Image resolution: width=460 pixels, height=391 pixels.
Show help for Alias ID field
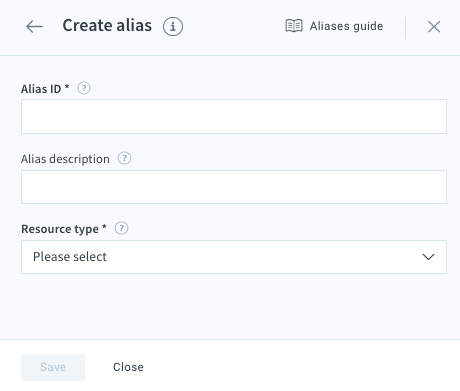click(x=84, y=88)
